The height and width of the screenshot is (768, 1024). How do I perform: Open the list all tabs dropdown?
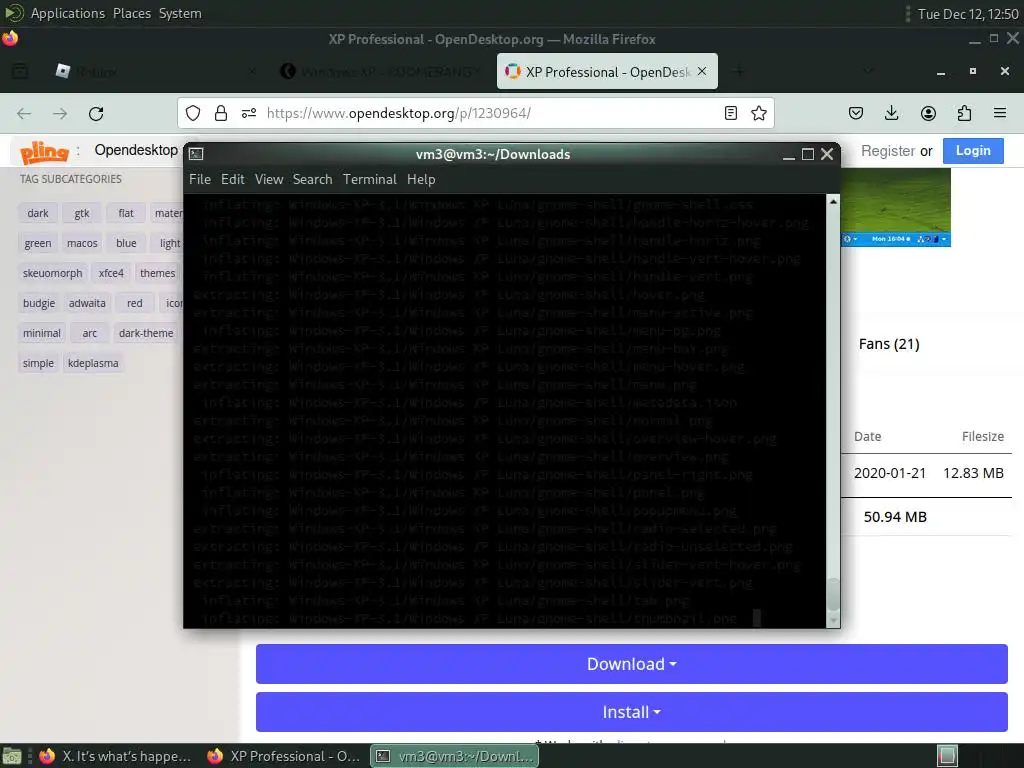(x=868, y=71)
